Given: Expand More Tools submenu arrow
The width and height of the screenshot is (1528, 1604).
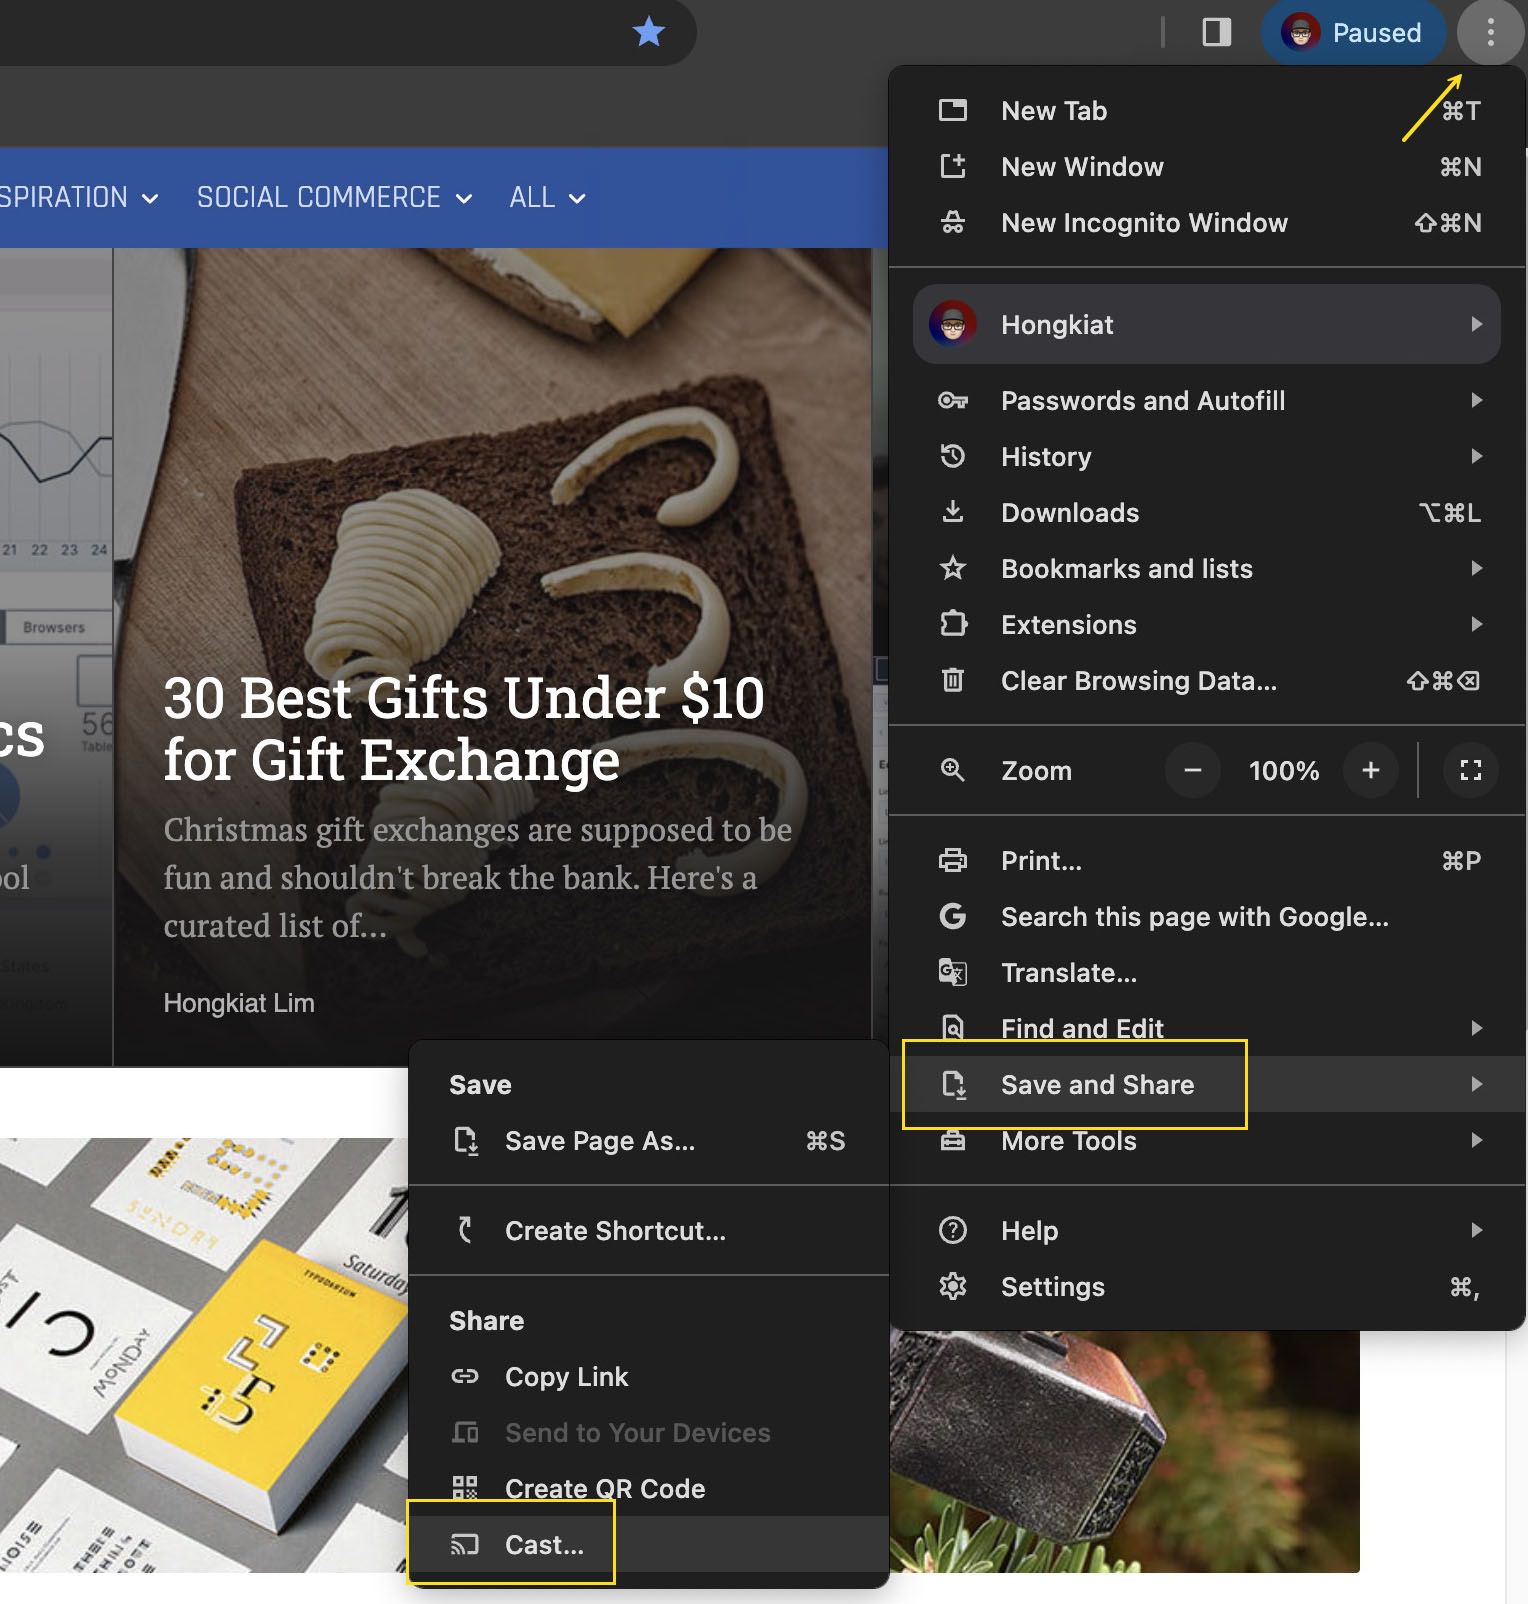Looking at the screenshot, I should pos(1476,1140).
